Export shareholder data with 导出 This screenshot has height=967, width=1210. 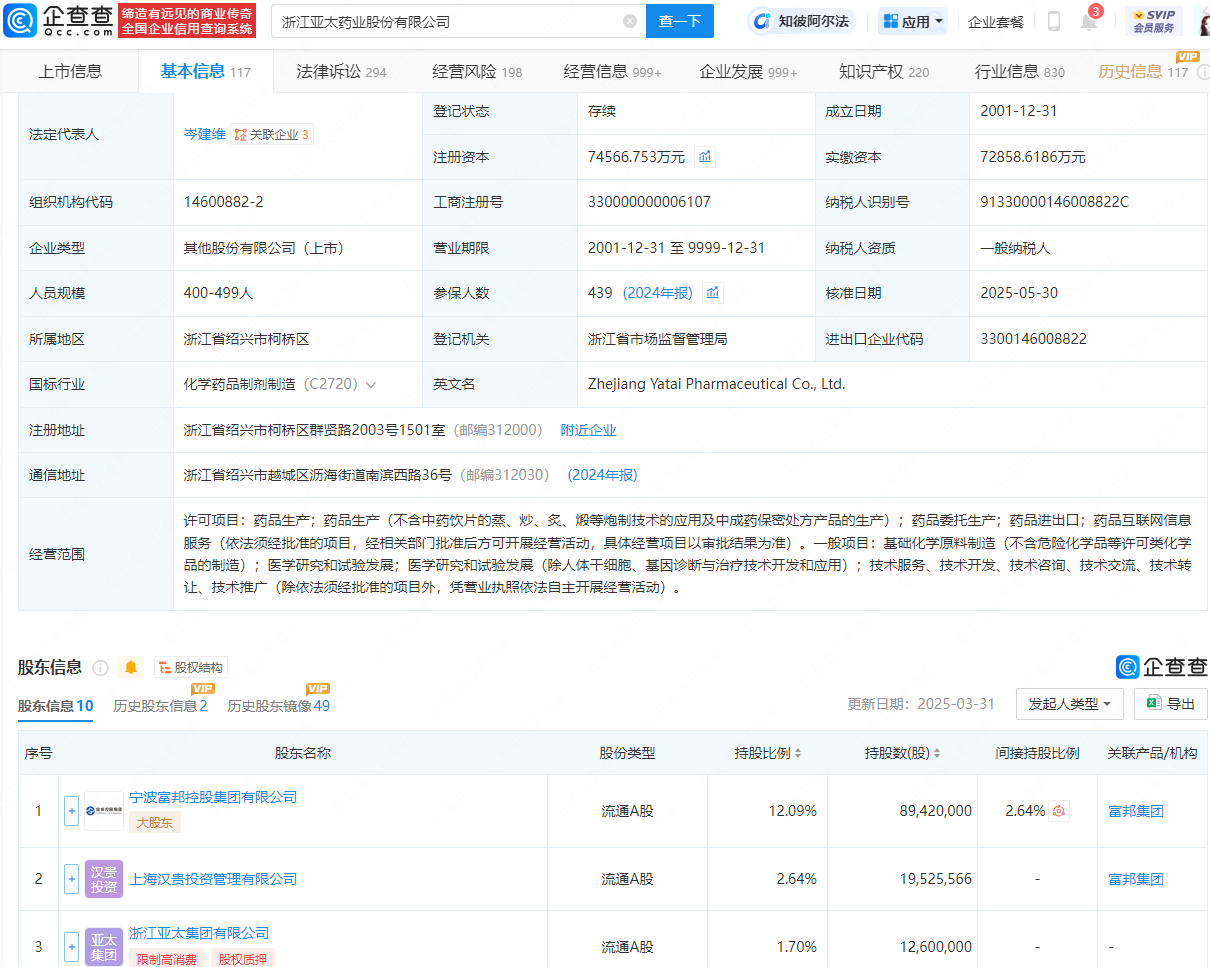click(x=1171, y=704)
